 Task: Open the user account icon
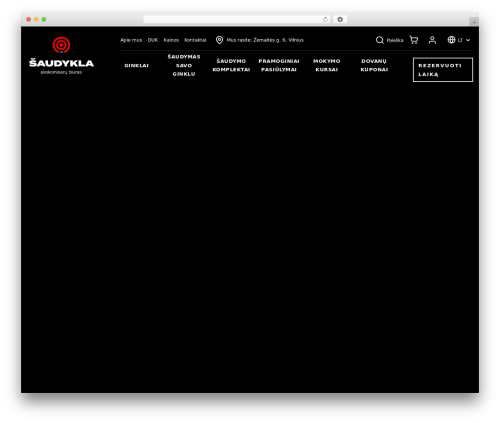tap(432, 40)
